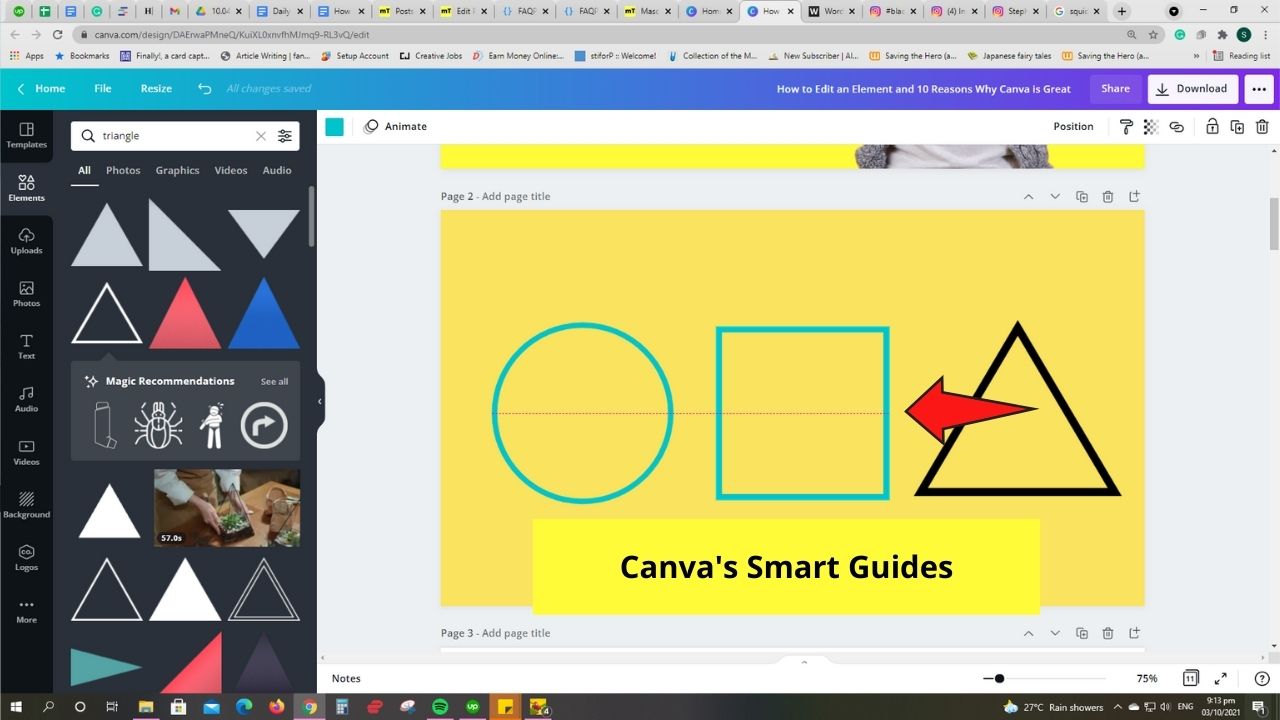
Task: Delete Page 2 with trash icon
Action: pos(1108,197)
